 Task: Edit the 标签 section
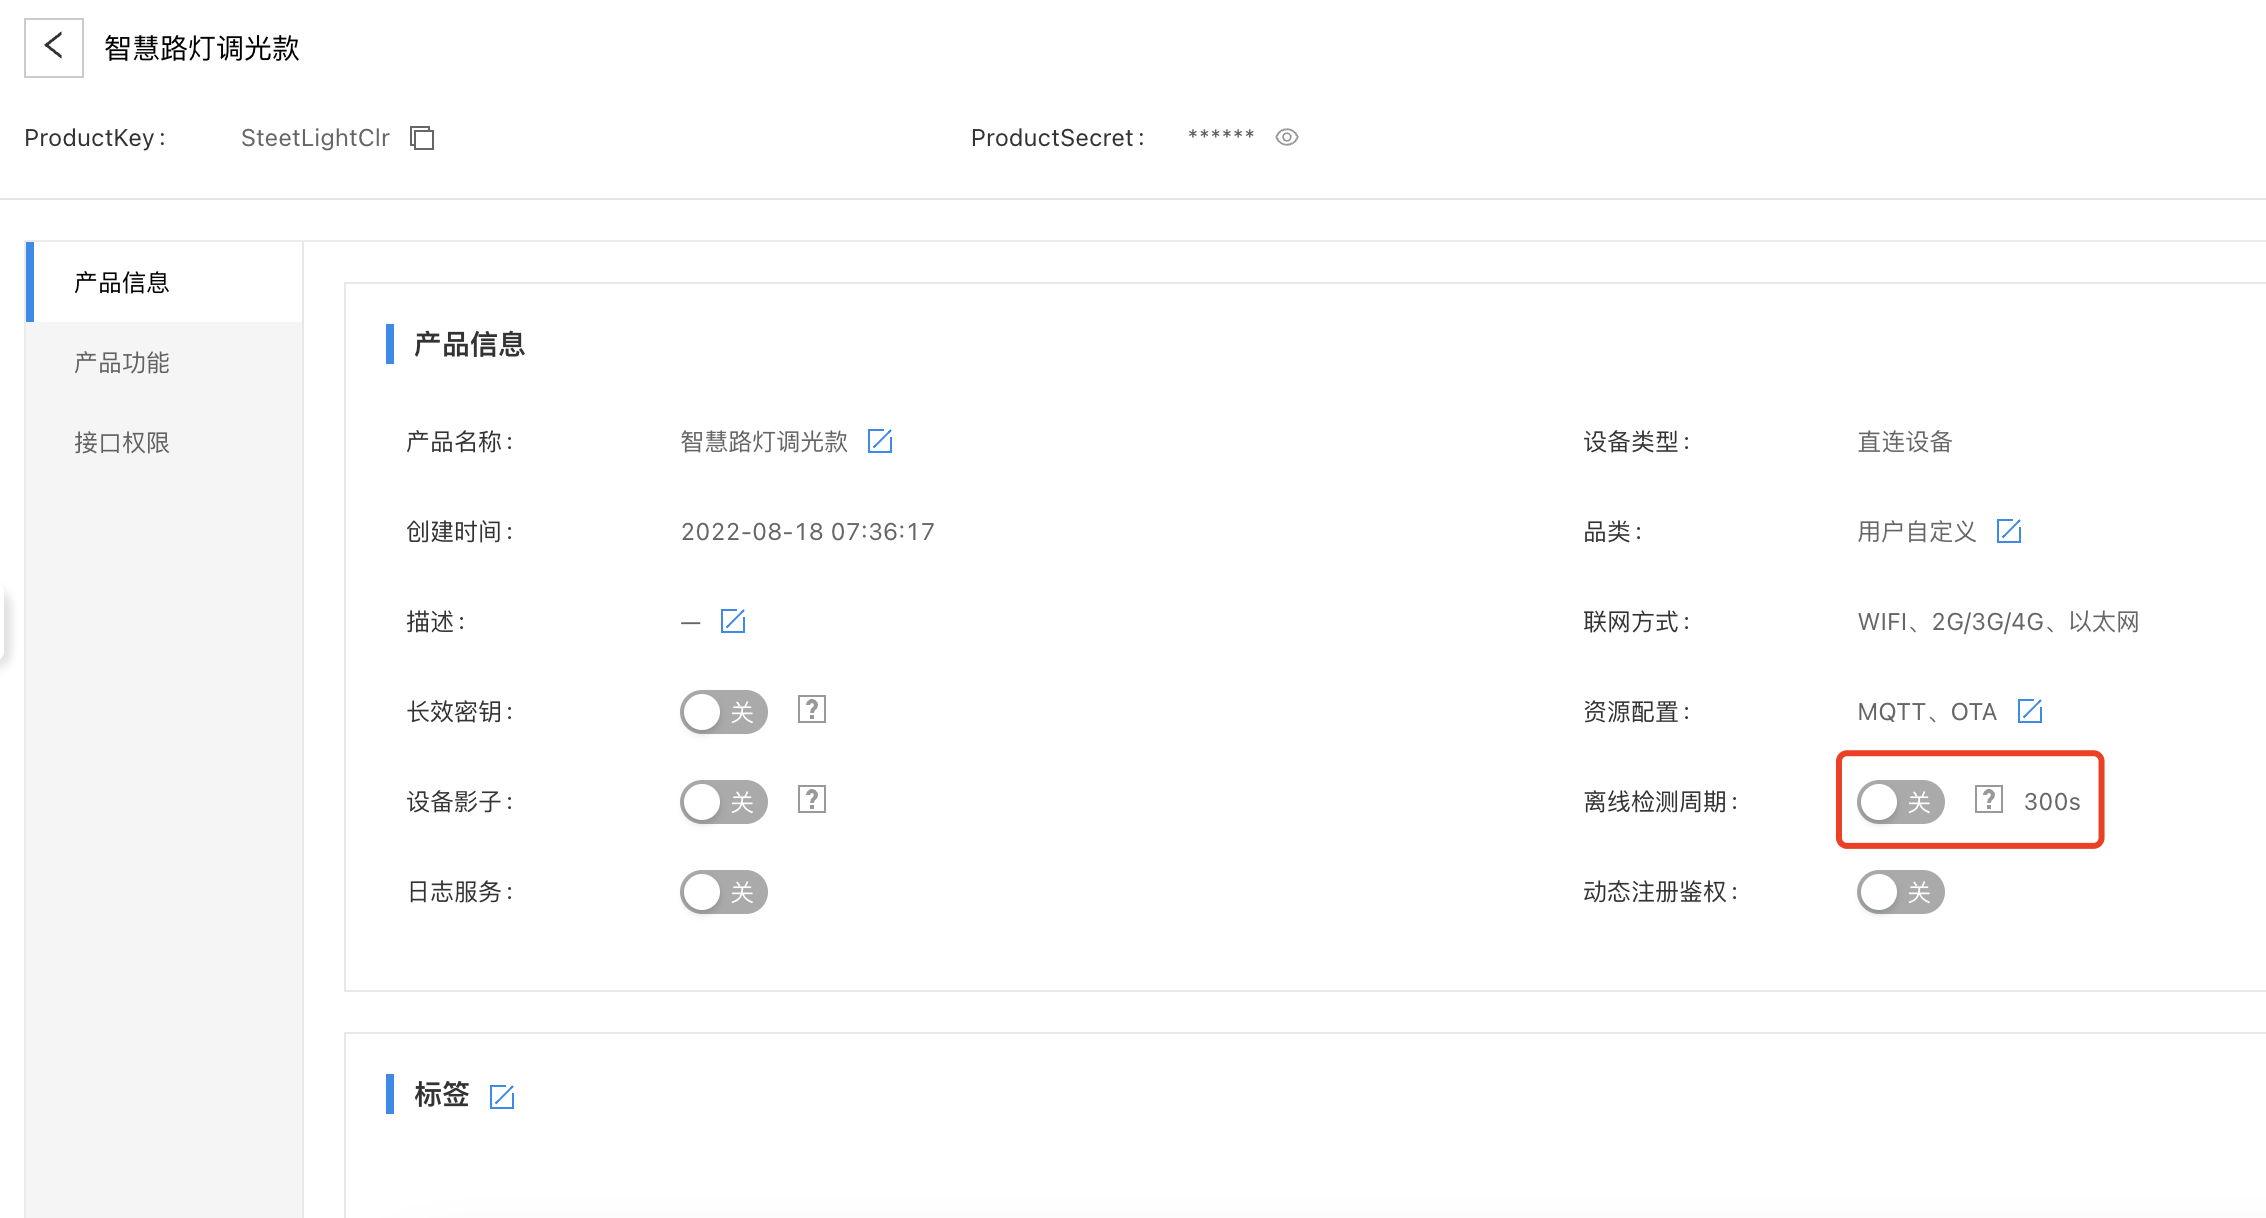coord(502,1097)
